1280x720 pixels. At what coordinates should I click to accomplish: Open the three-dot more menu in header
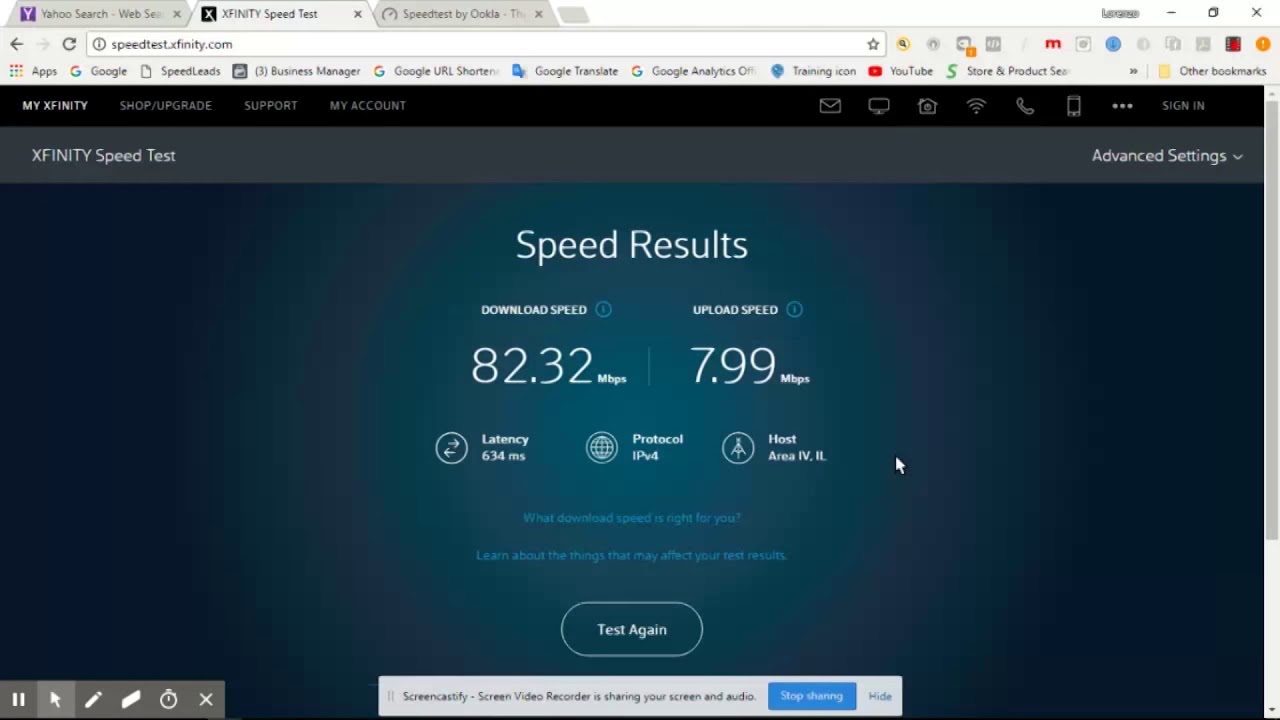click(x=1122, y=105)
